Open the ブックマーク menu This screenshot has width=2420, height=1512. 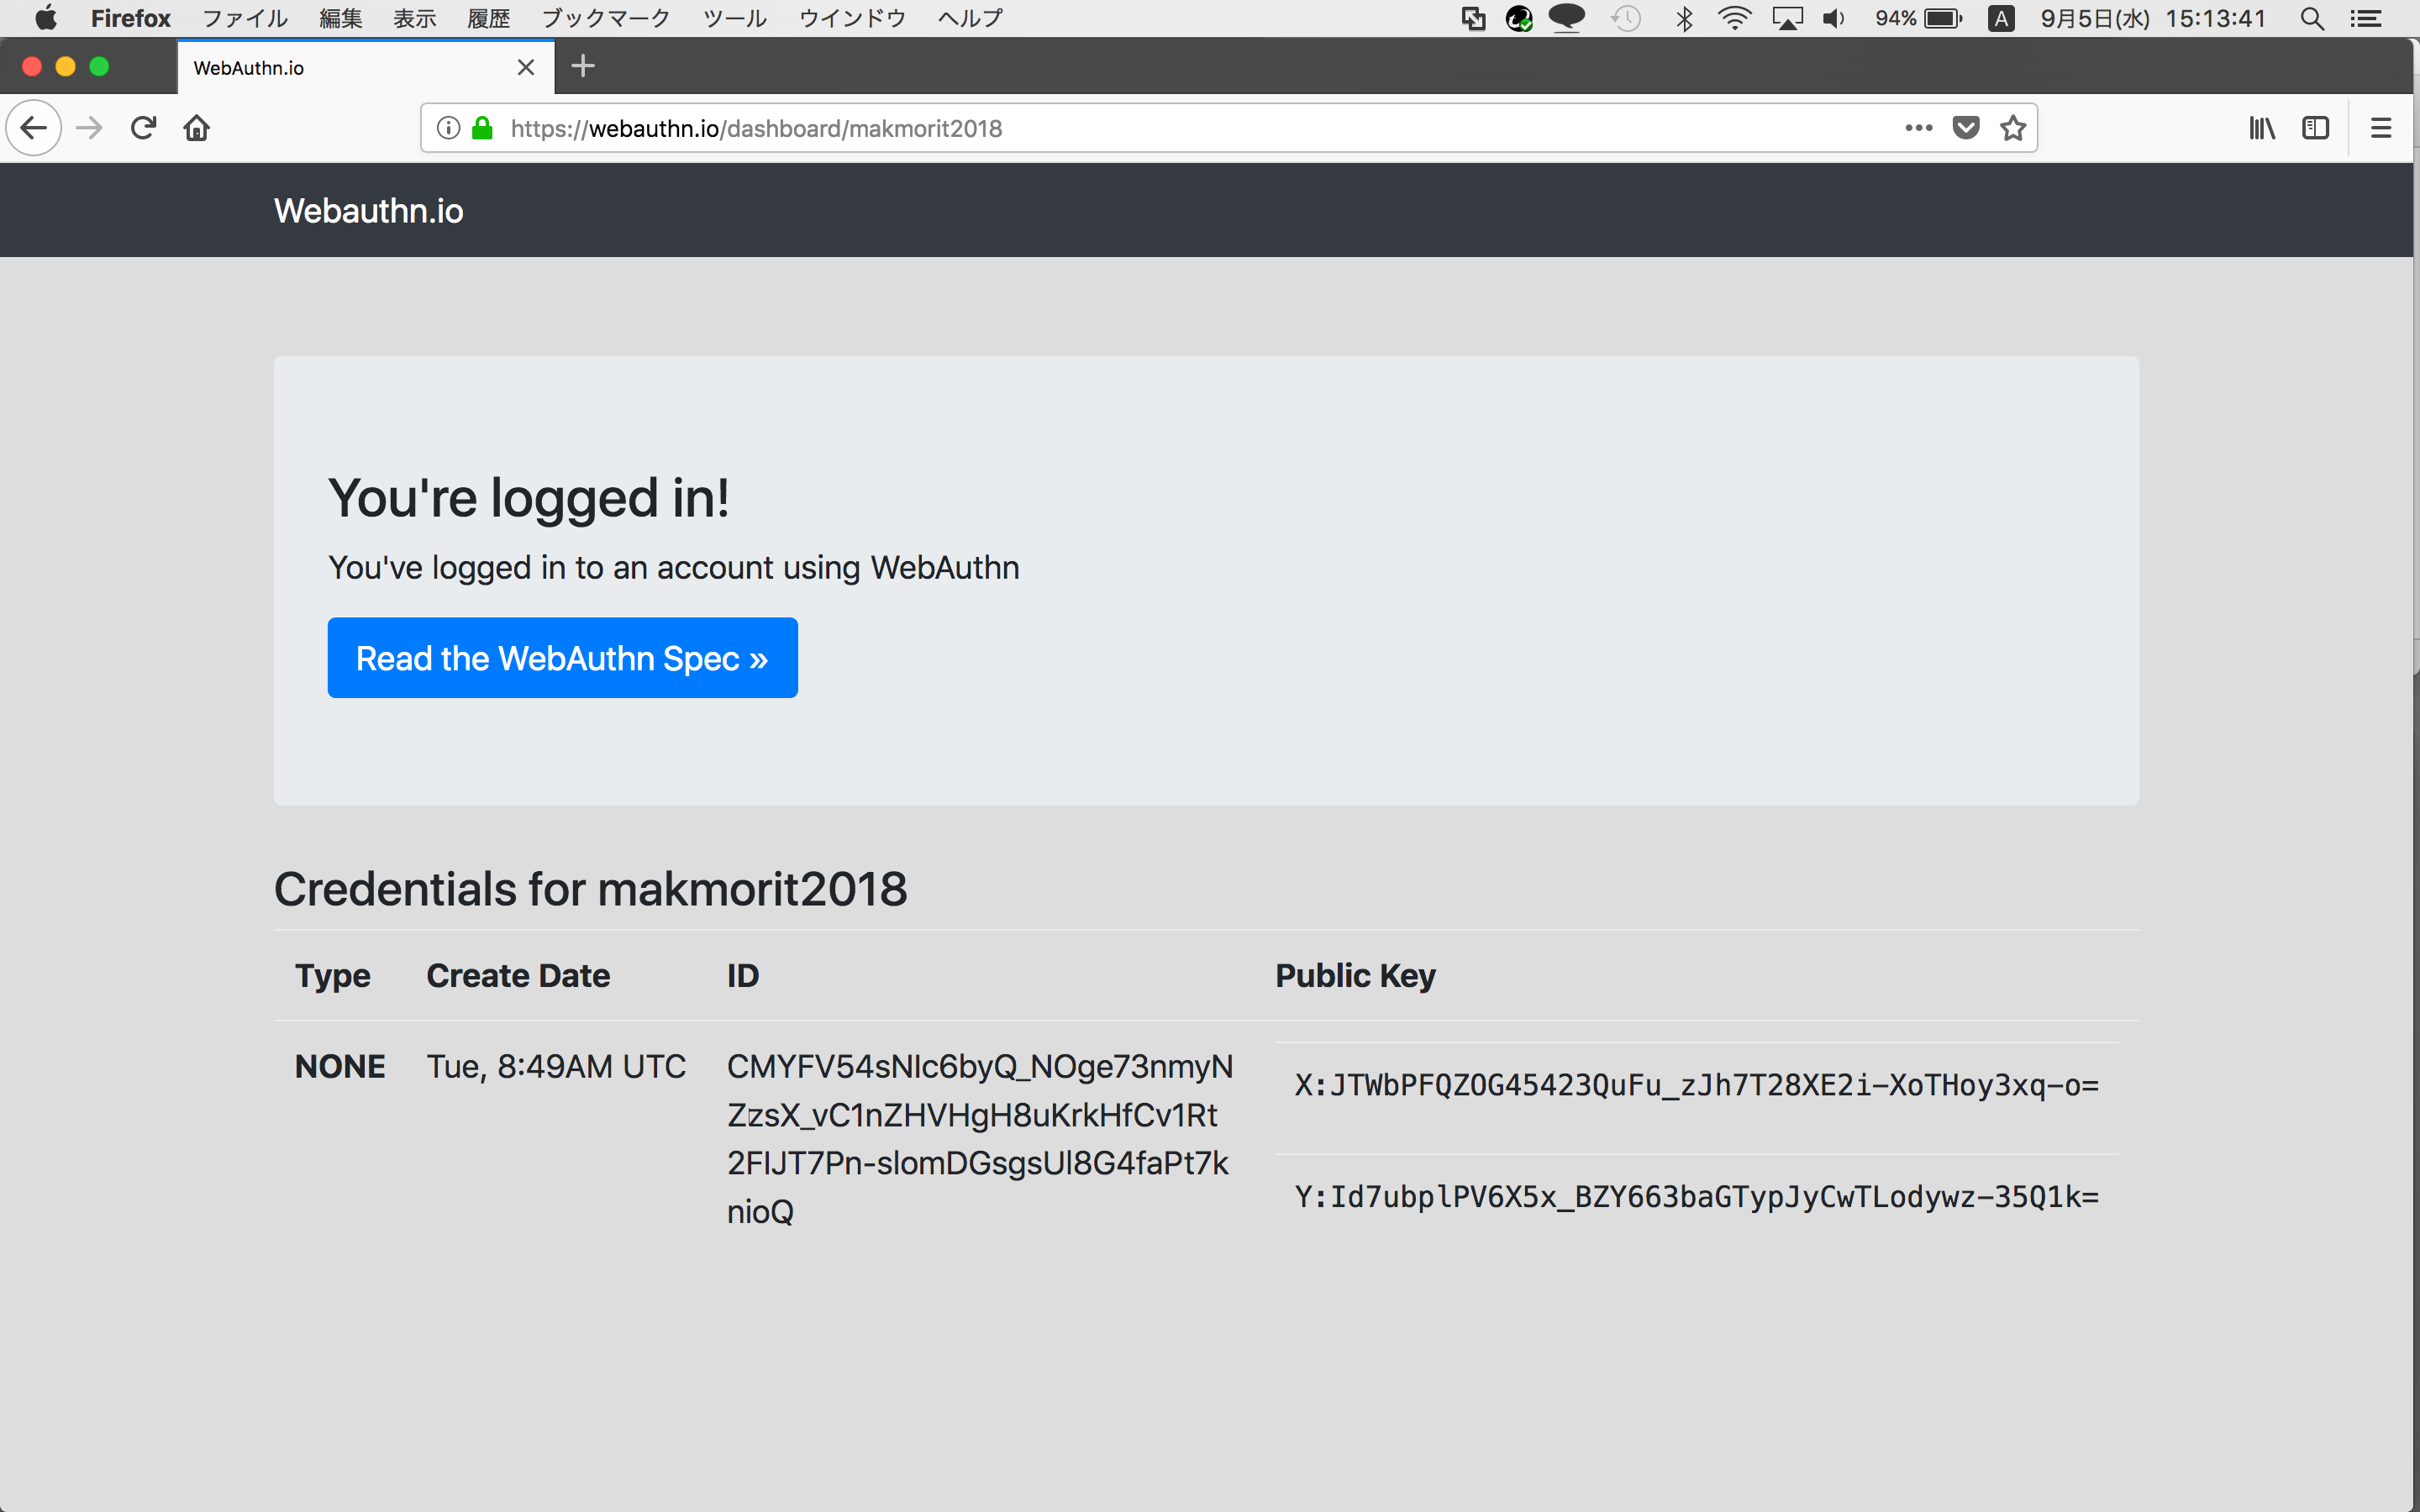(605, 18)
